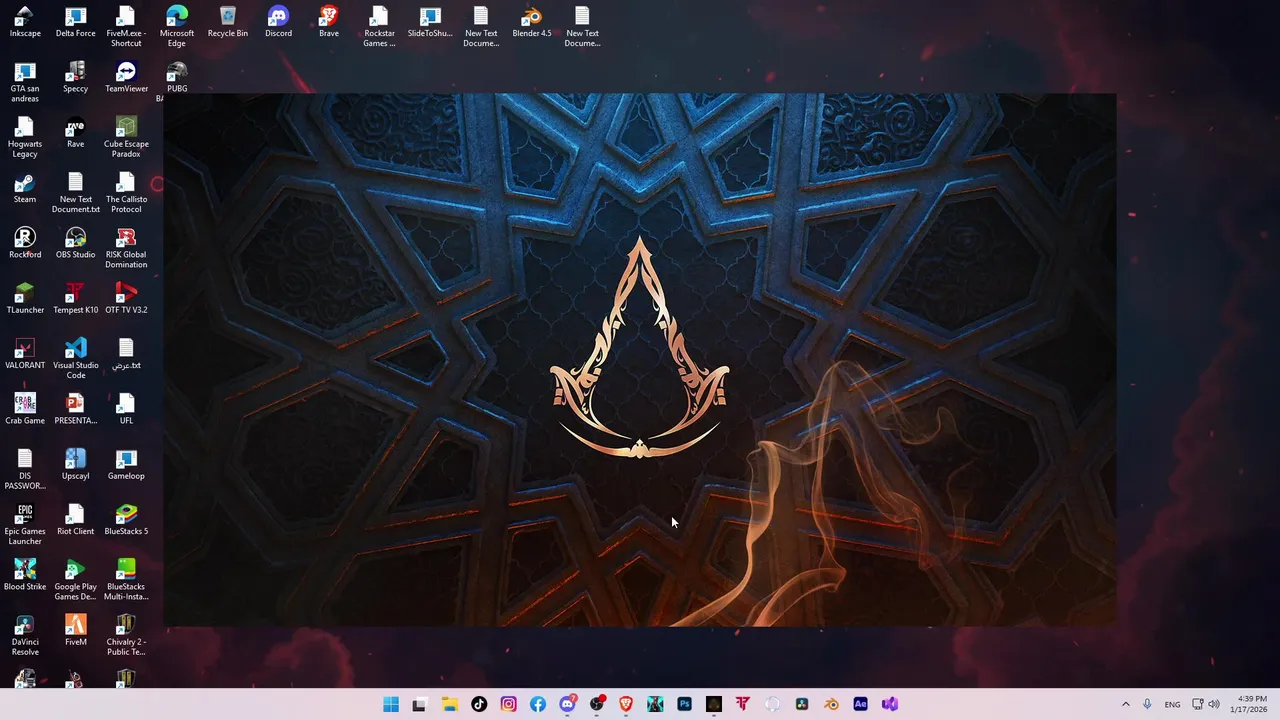Launch TikTok from the taskbar
The width and height of the screenshot is (1280, 720).
tap(479, 704)
